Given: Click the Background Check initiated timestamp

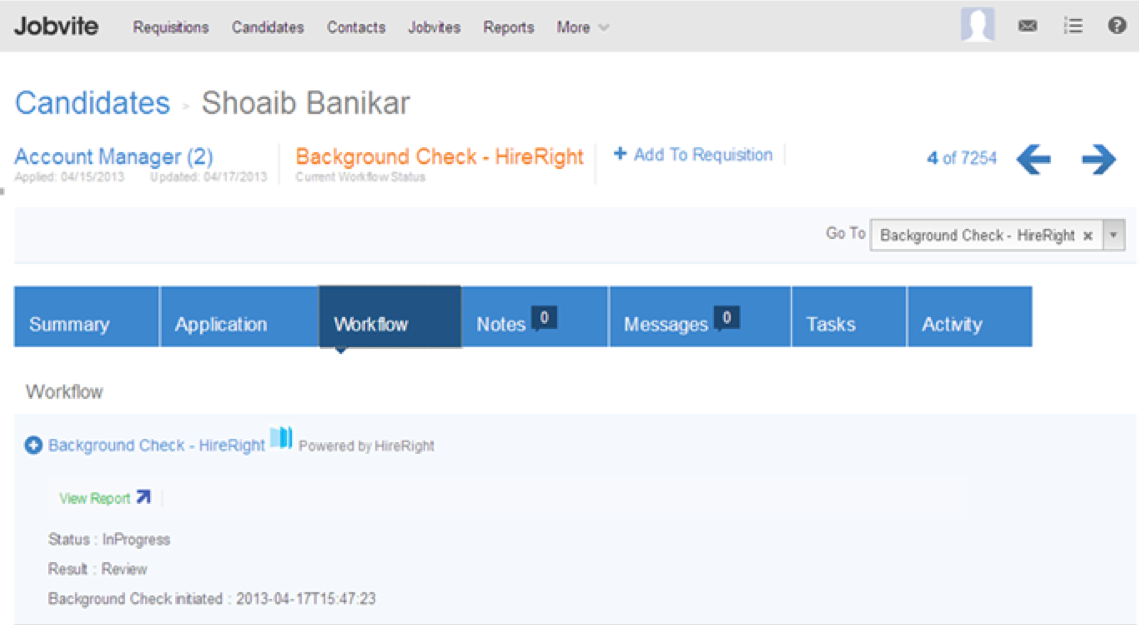Looking at the screenshot, I should point(212,599).
